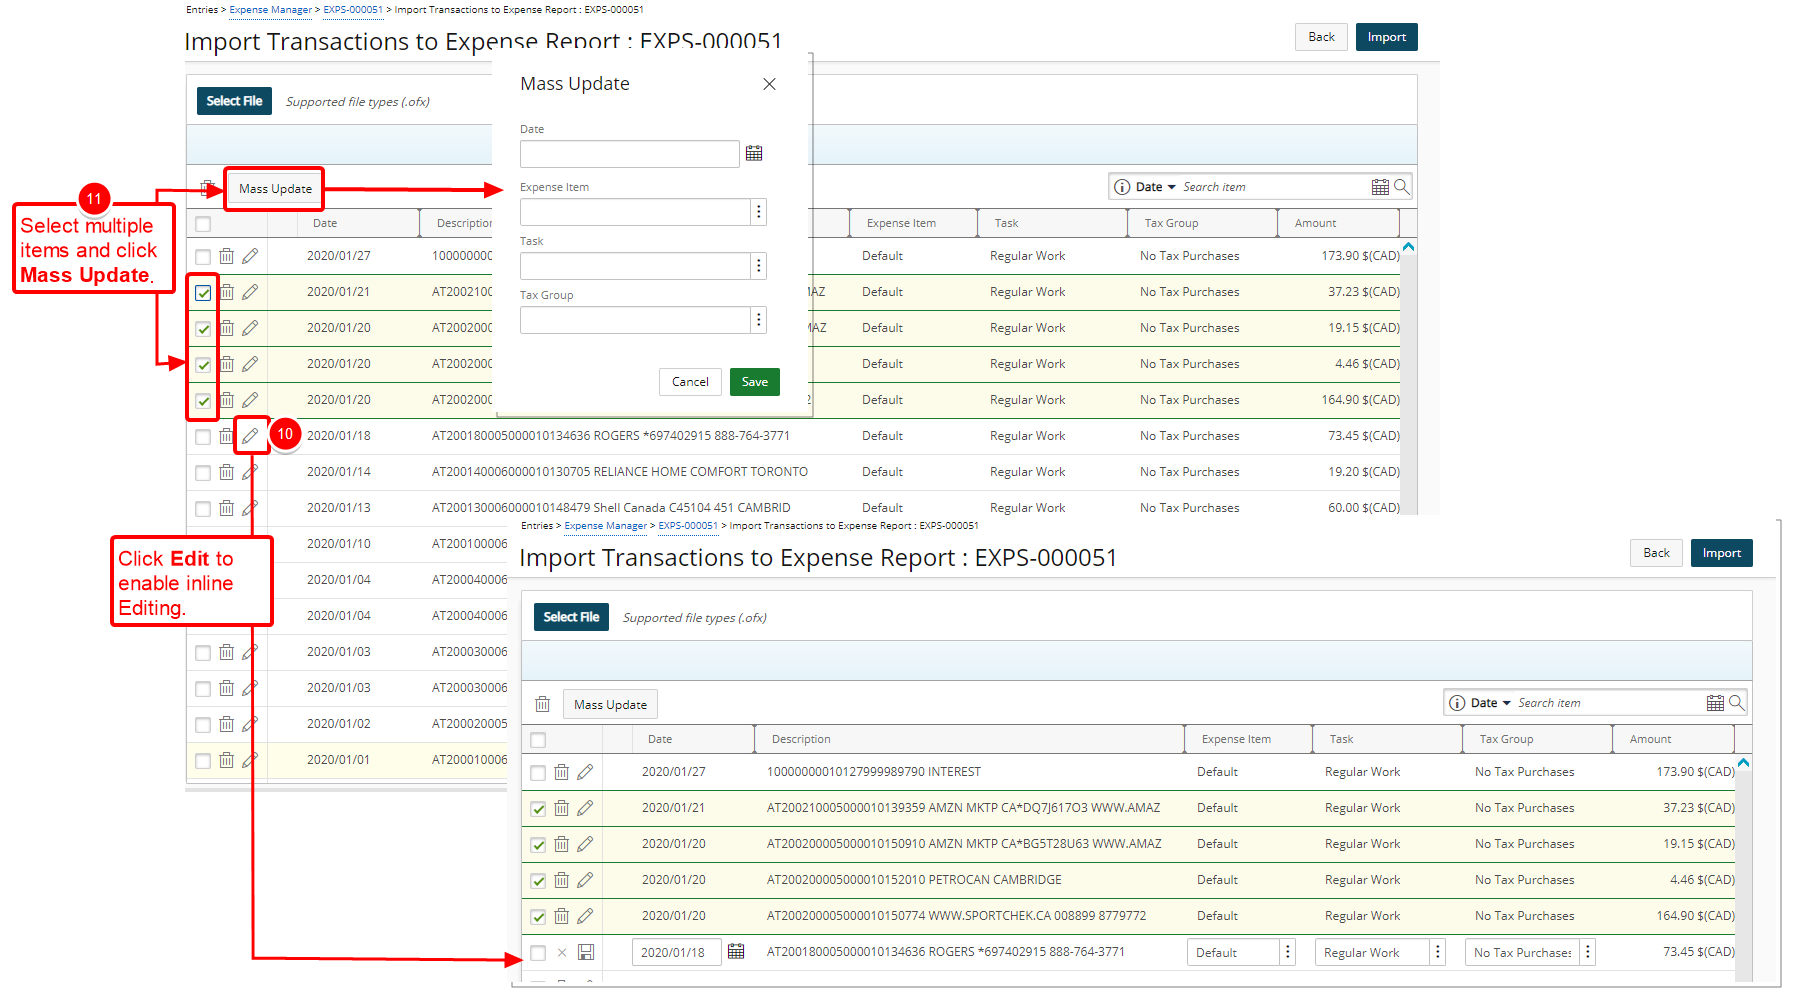Viewport: 1793px width, 999px height.
Task: Open inline No Tax Purchases picker
Action: pyautogui.click(x=1588, y=952)
